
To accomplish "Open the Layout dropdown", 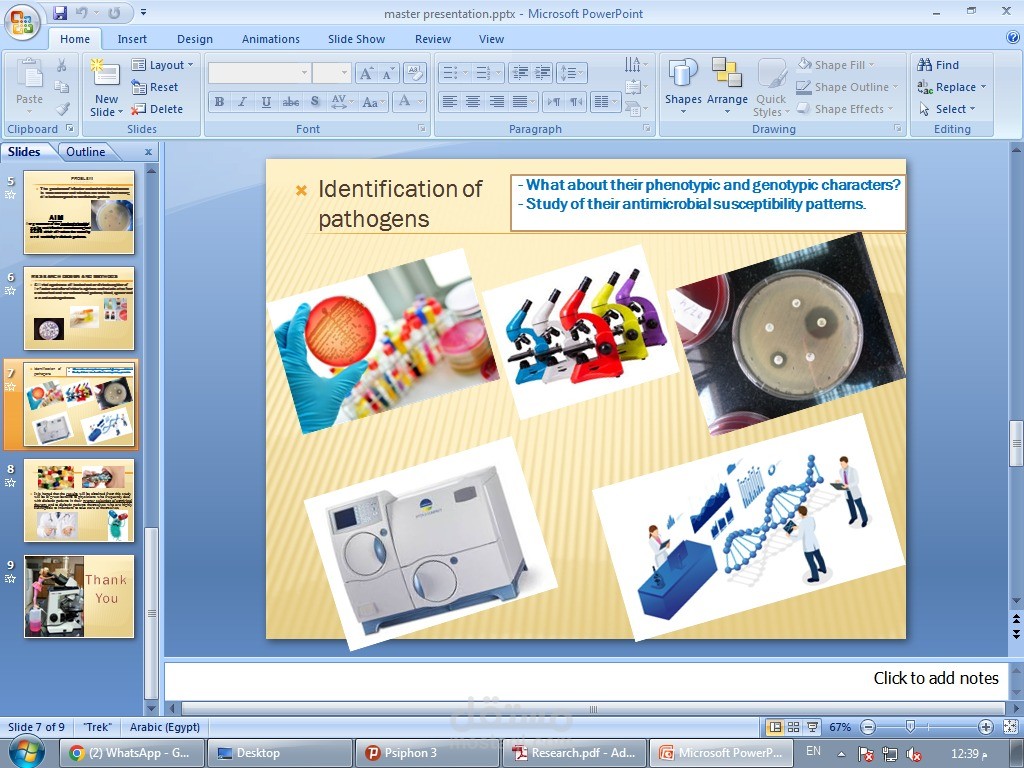I will [163, 65].
